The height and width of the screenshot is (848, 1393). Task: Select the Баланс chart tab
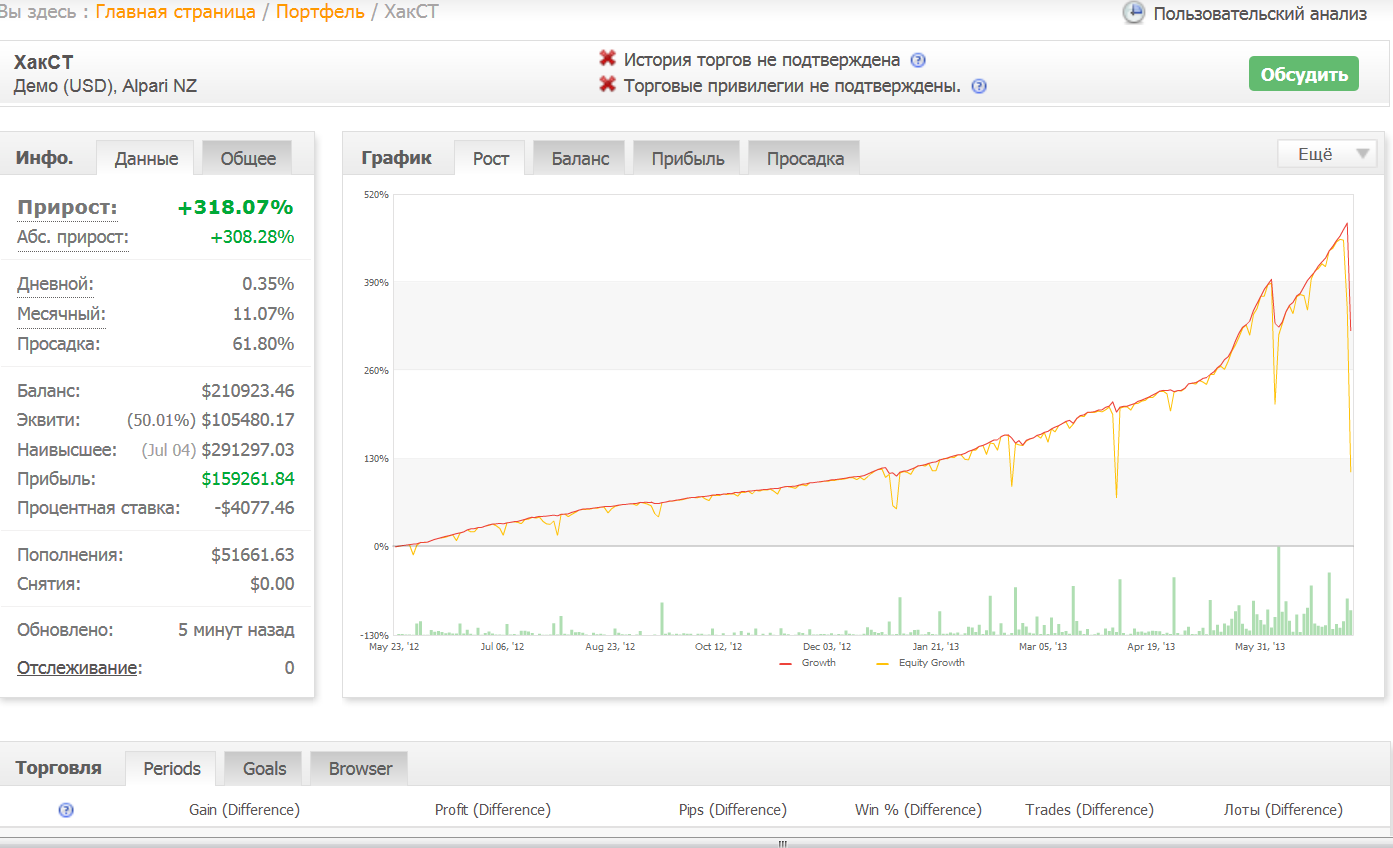pyautogui.click(x=580, y=158)
